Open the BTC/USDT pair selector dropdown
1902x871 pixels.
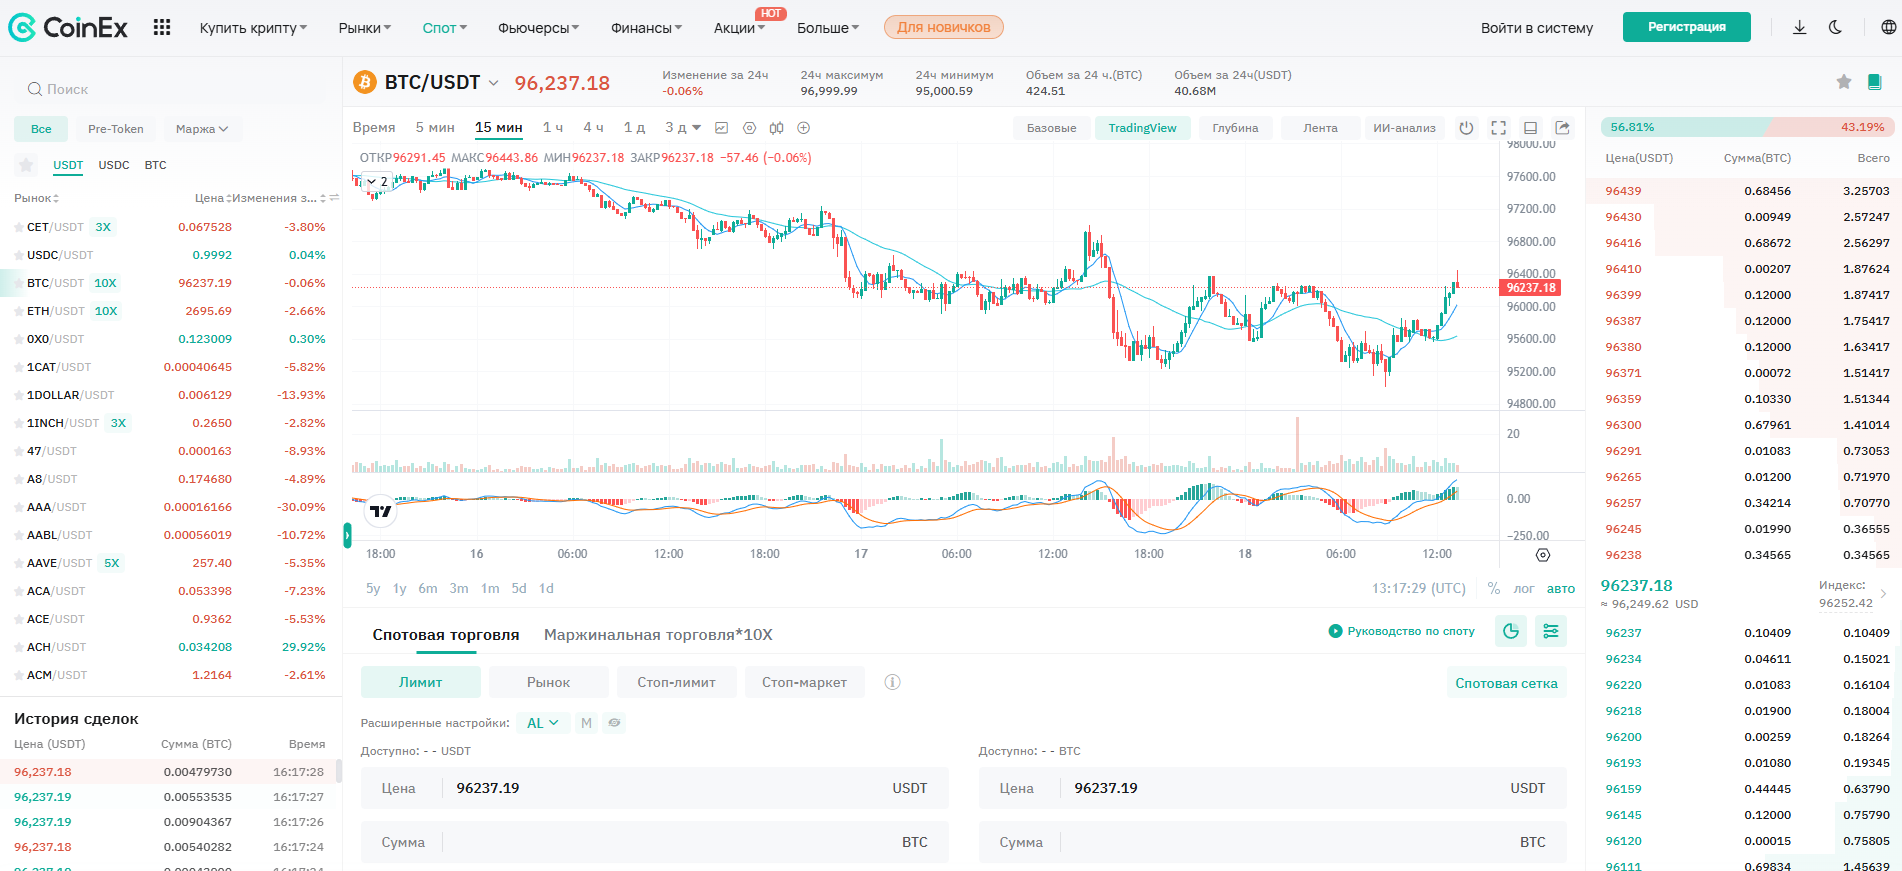494,83
